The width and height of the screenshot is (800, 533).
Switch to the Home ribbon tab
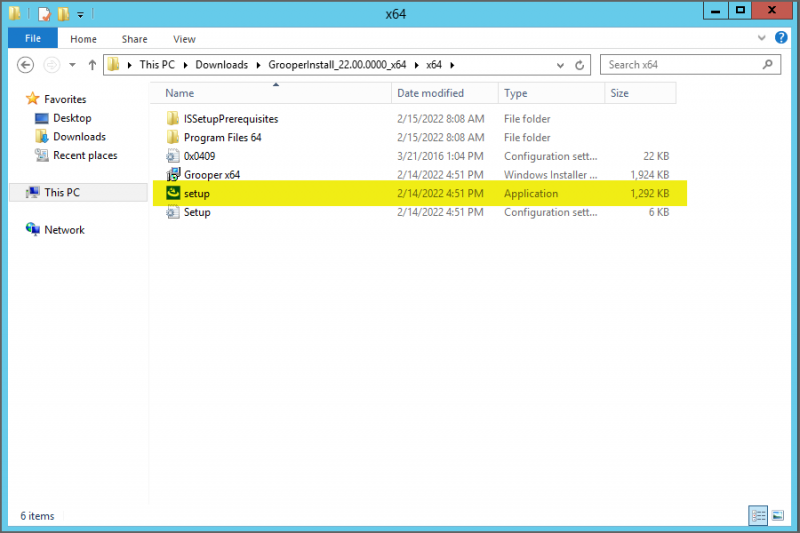click(x=83, y=39)
